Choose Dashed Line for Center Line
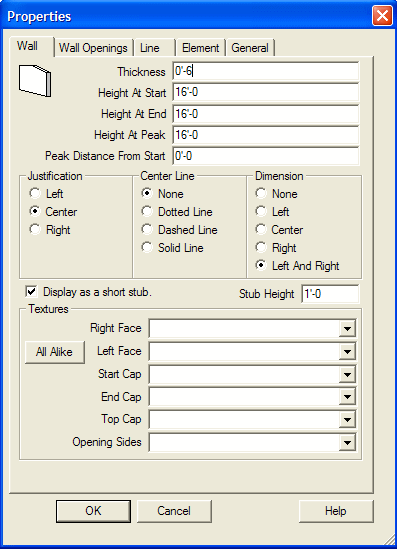The height and width of the screenshot is (549, 397). (147, 229)
